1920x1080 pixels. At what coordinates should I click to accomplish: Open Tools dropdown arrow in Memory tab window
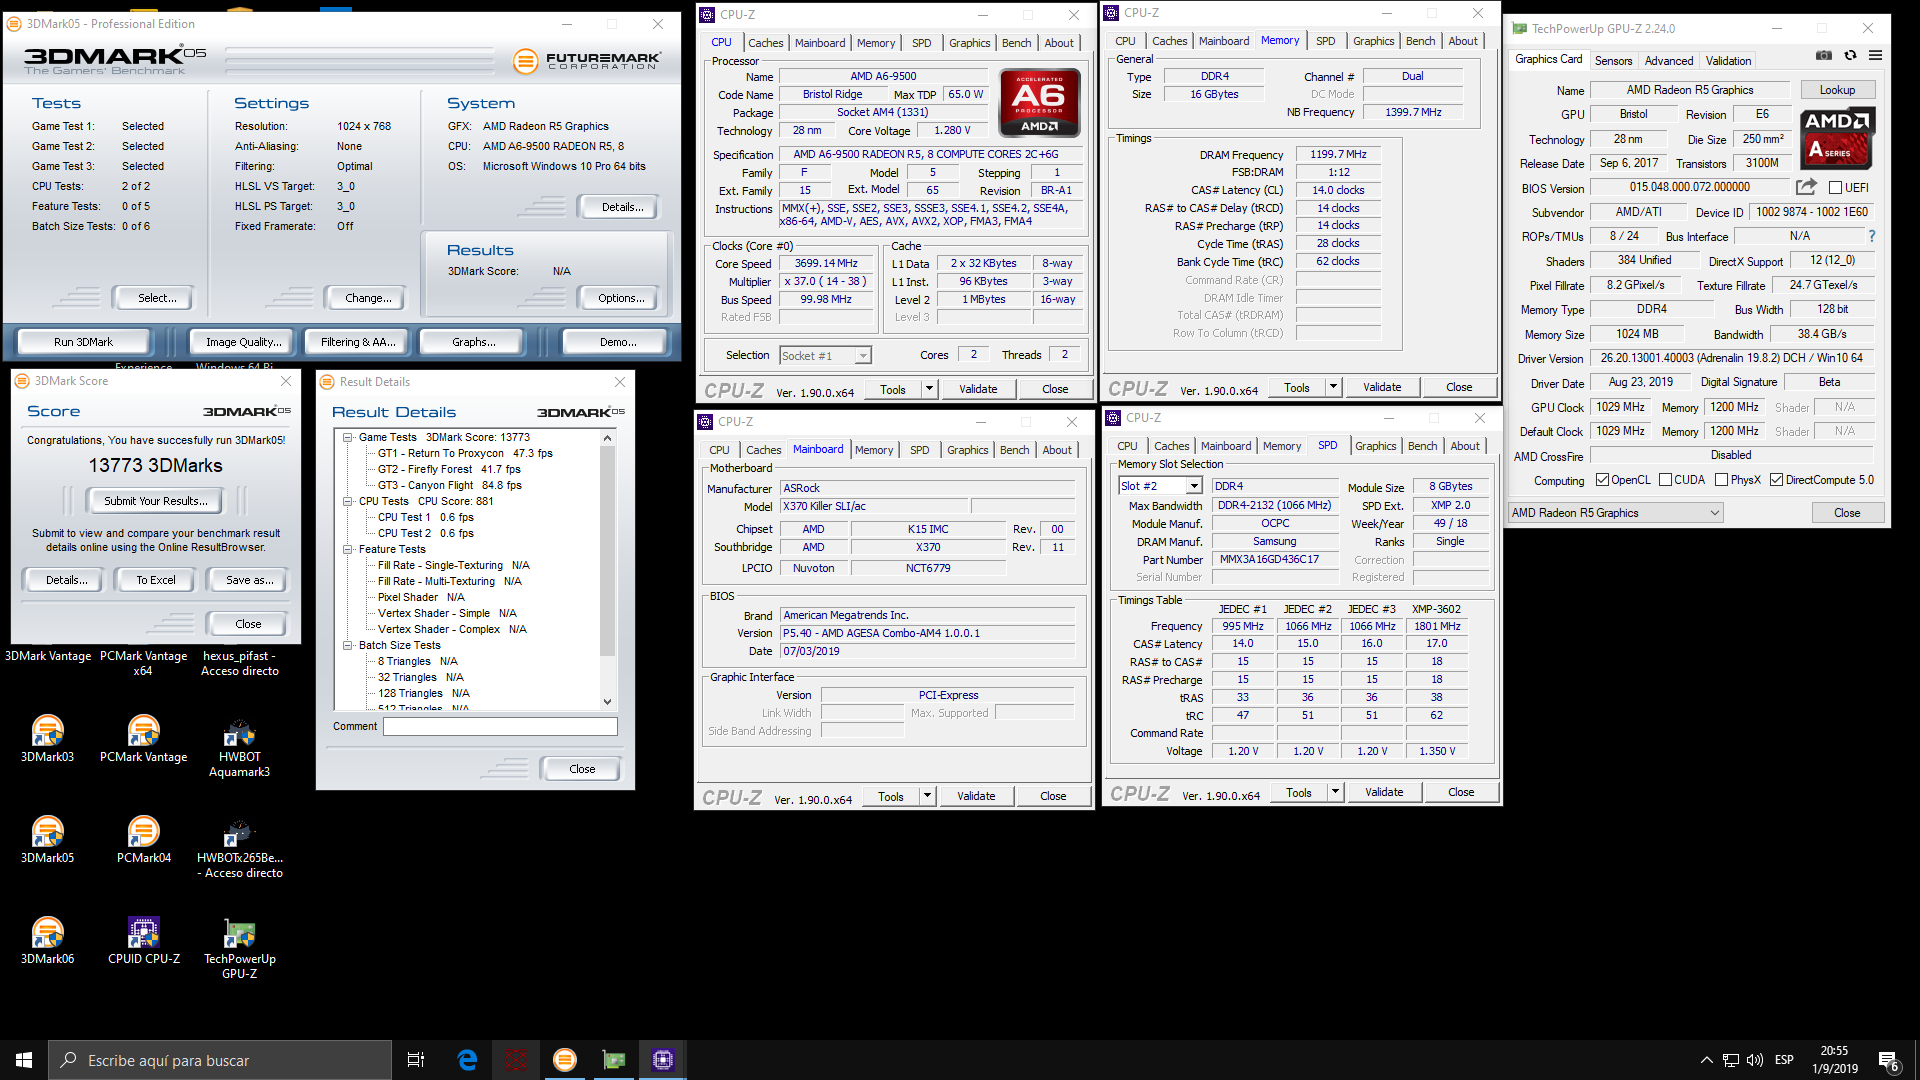pyautogui.click(x=1333, y=387)
